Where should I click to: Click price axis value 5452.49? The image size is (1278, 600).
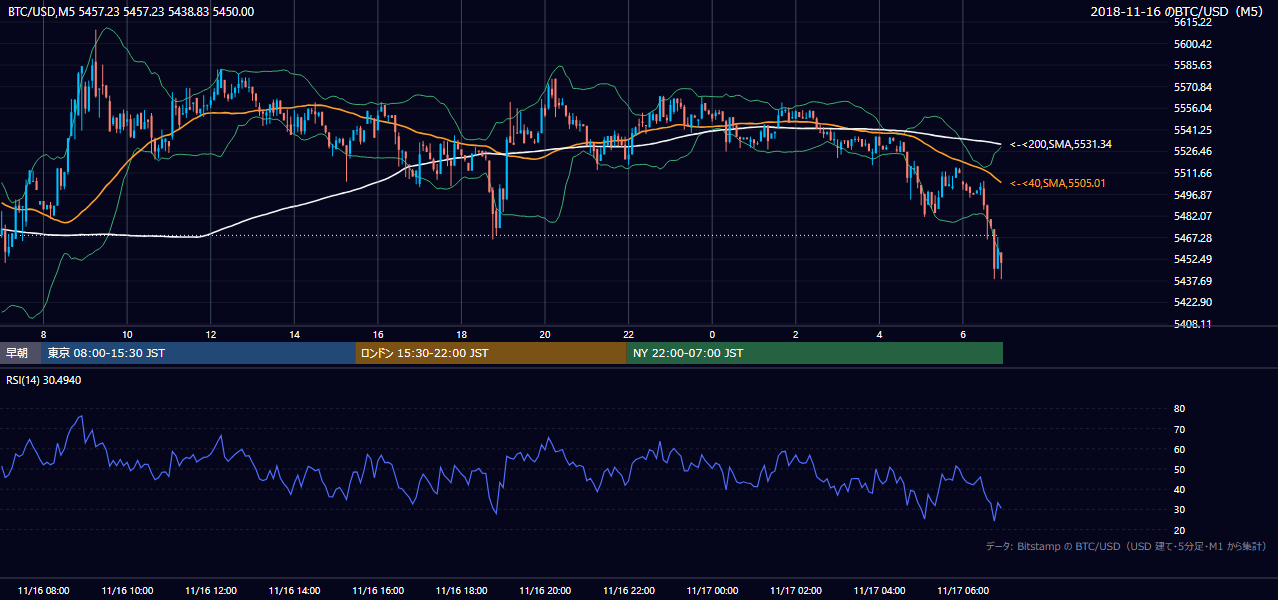point(1193,259)
